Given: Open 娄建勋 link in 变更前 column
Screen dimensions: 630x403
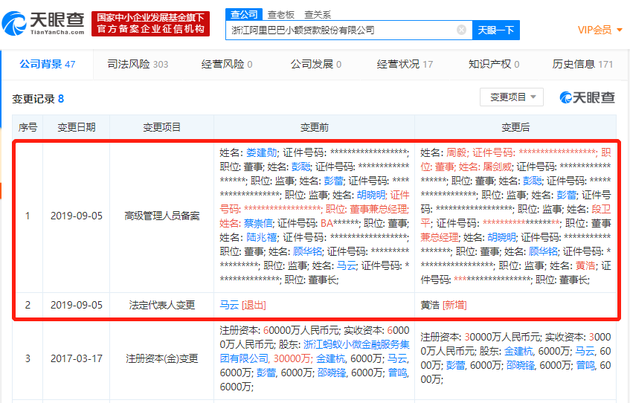Looking at the screenshot, I should click(x=262, y=152).
